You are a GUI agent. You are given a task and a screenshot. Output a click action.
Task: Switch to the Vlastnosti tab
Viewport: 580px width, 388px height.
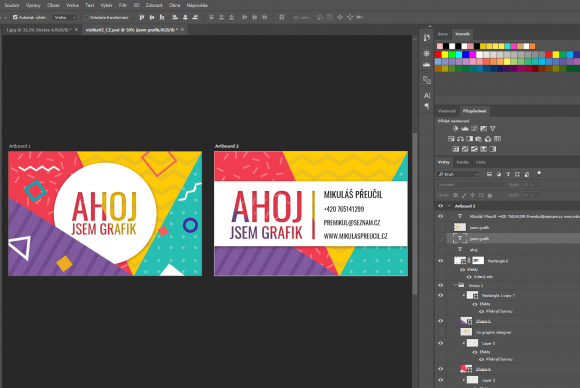(447, 111)
